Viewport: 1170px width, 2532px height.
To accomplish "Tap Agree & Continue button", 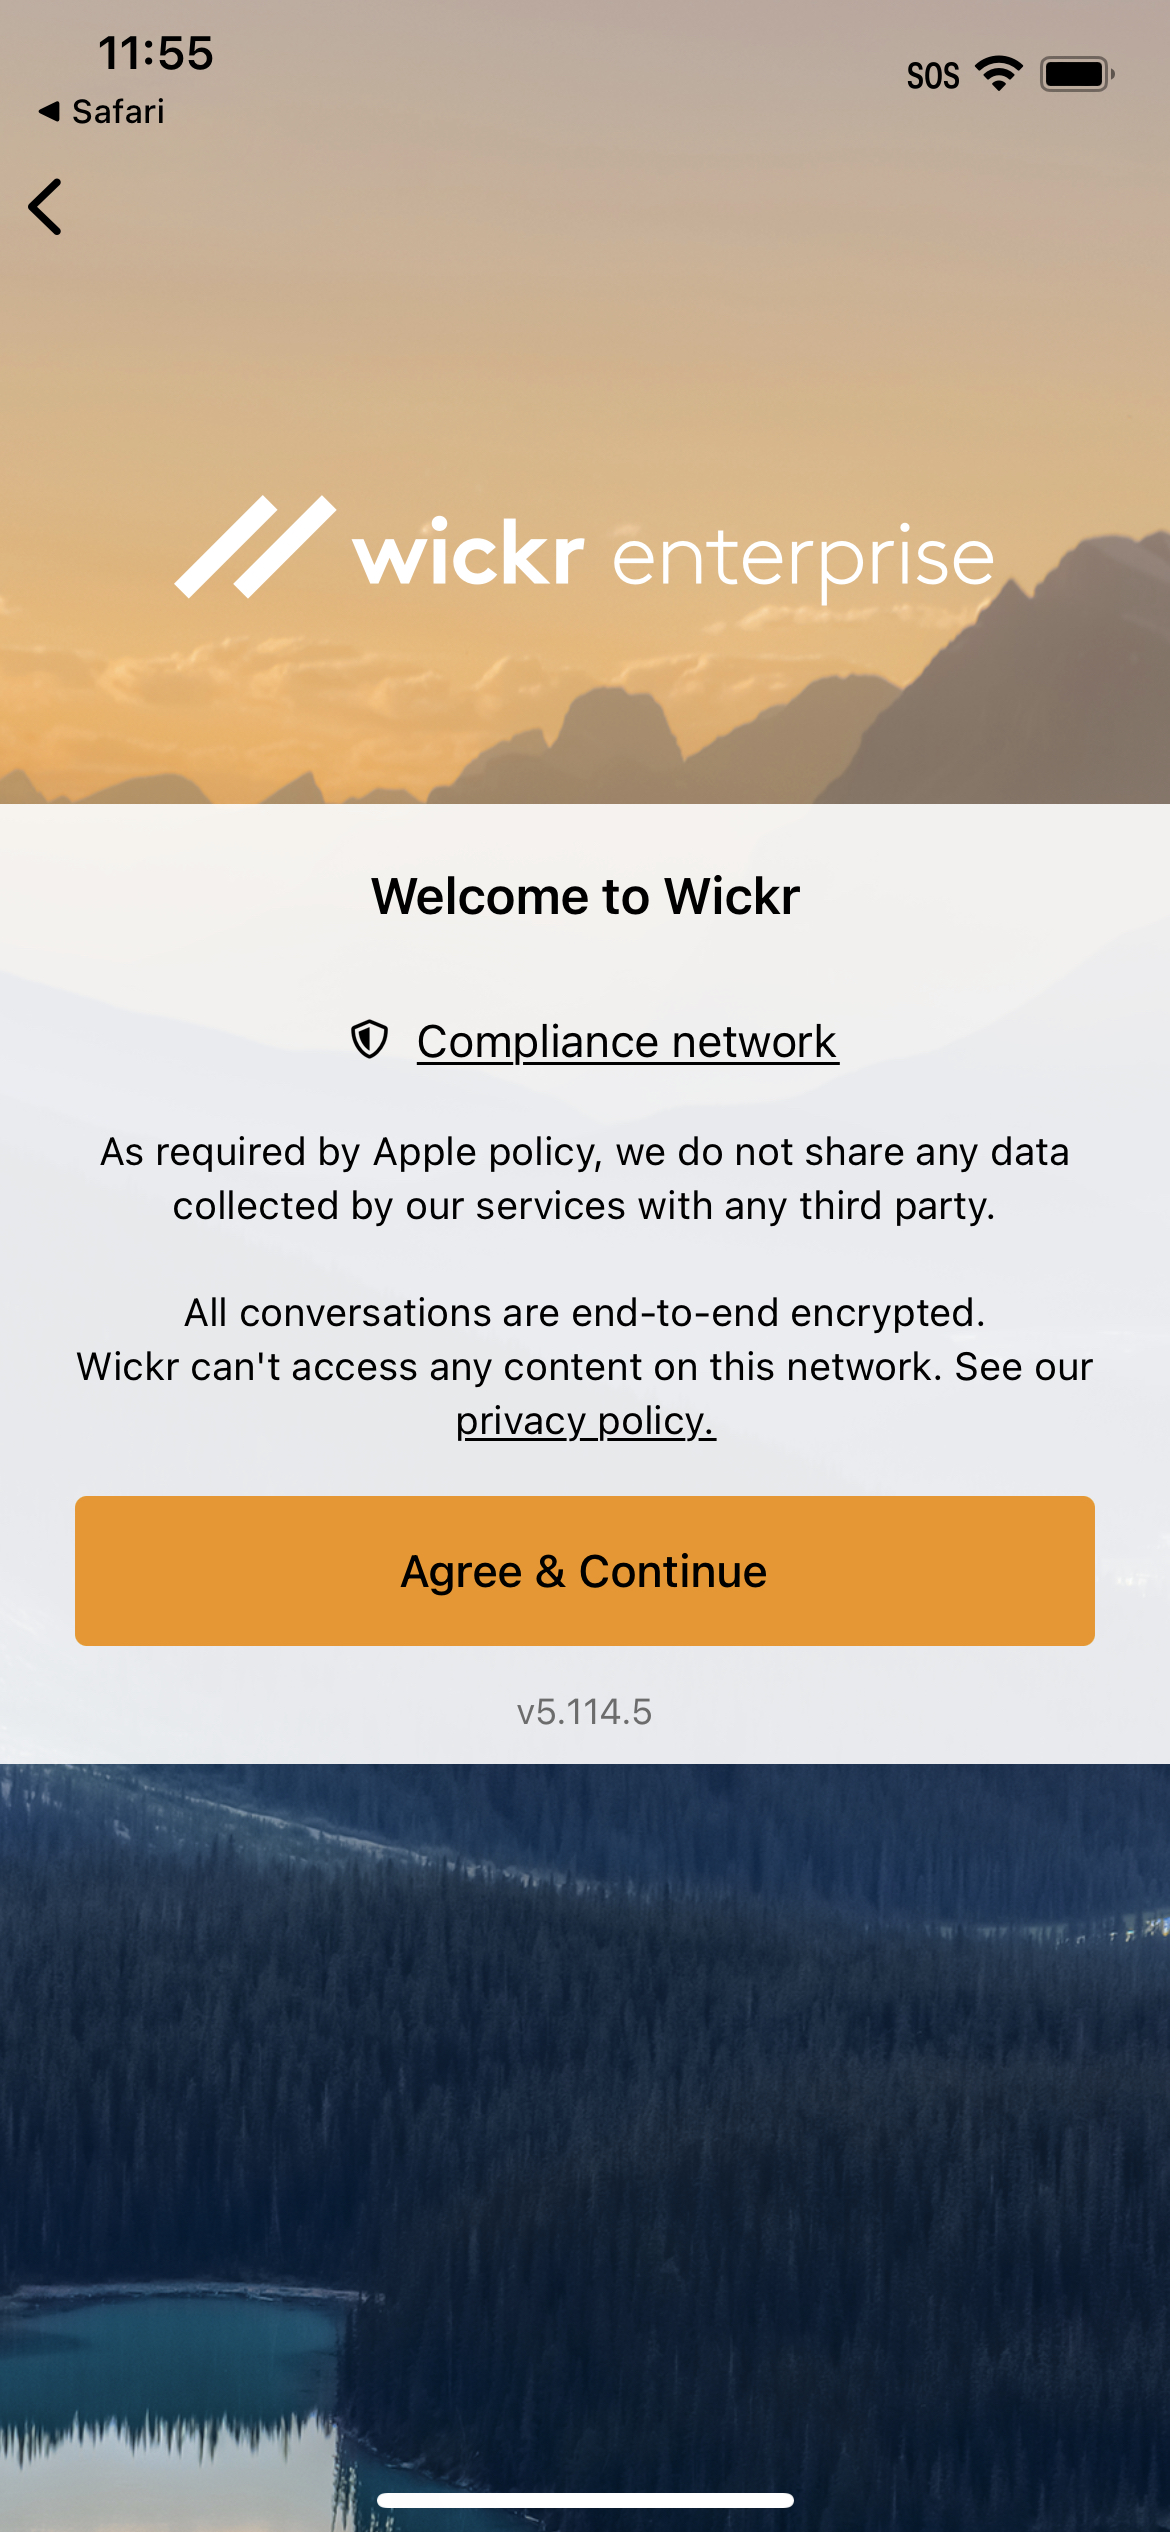I will [x=585, y=1571].
